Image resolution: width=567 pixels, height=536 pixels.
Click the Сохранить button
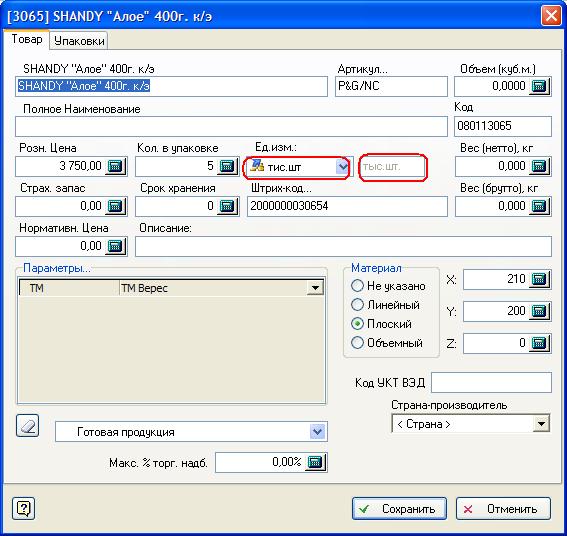pos(399,509)
